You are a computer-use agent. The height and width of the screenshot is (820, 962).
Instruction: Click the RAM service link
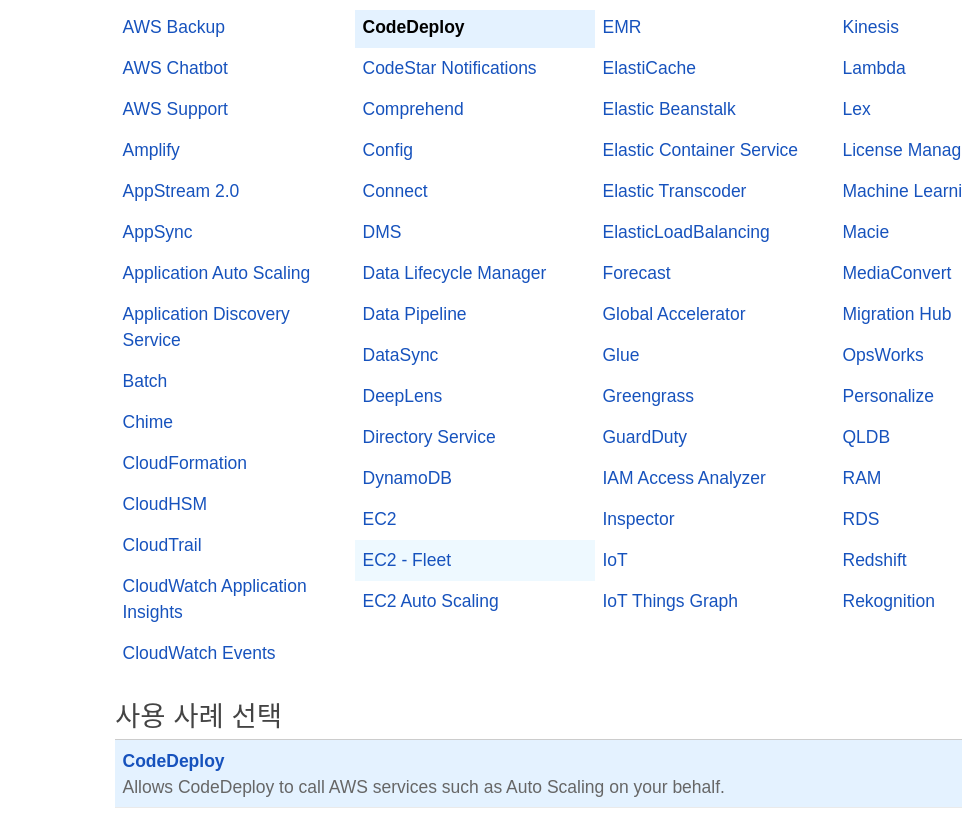862,478
